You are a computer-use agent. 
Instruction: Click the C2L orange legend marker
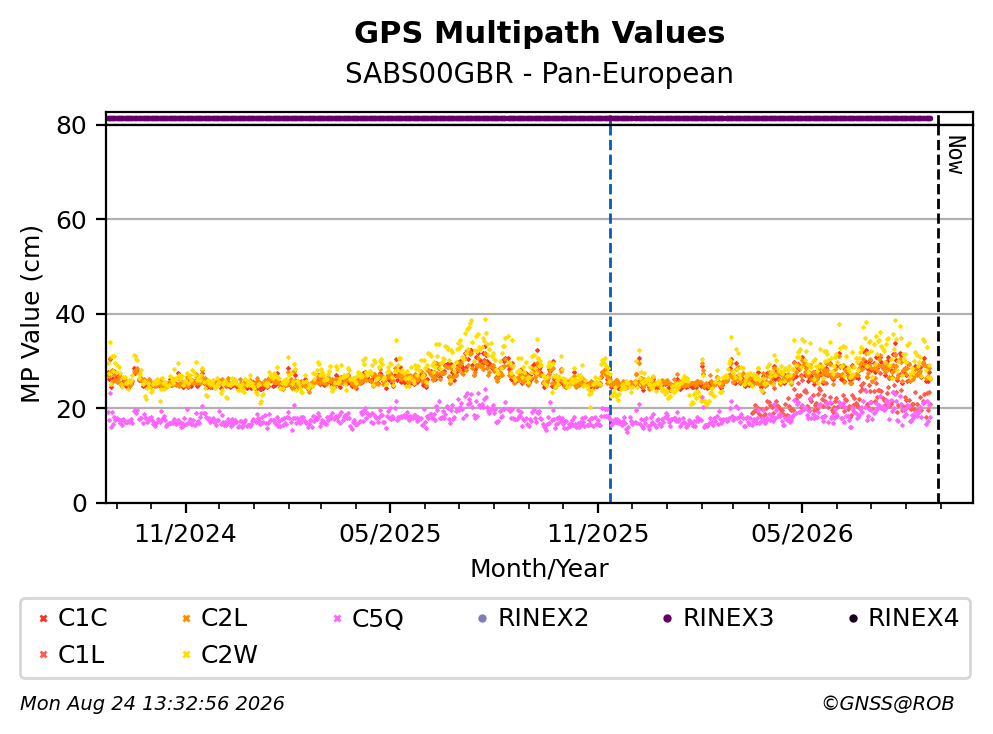[186, 618]
